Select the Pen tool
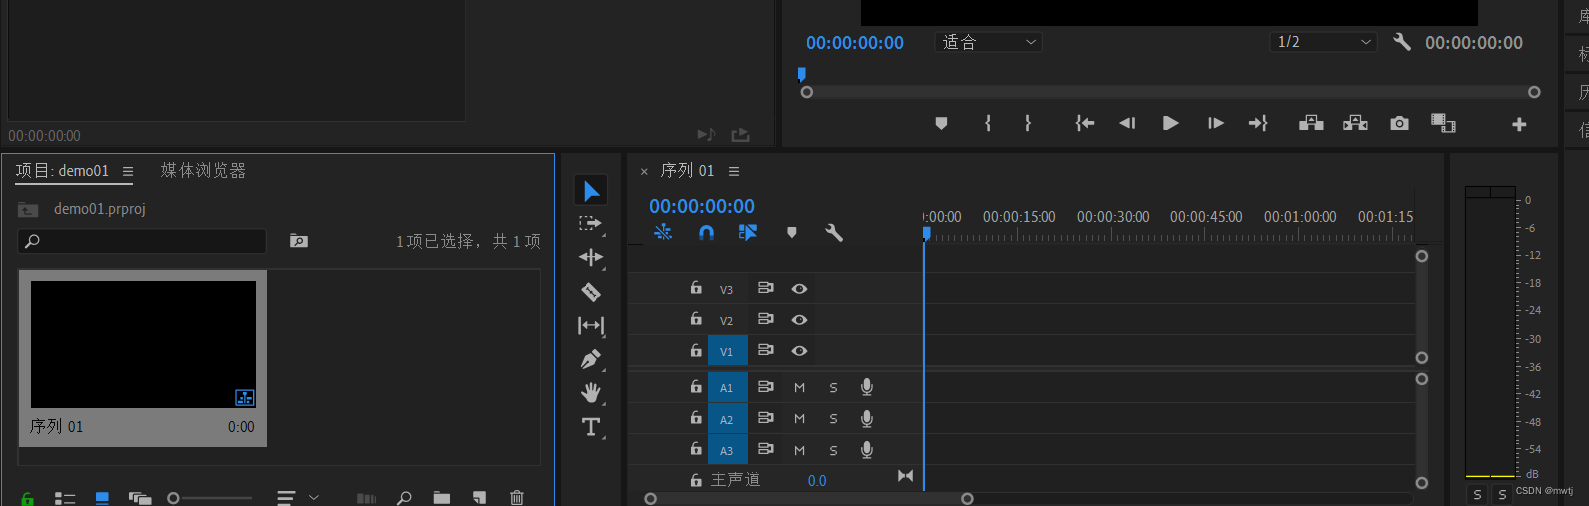 coord(591,359)
